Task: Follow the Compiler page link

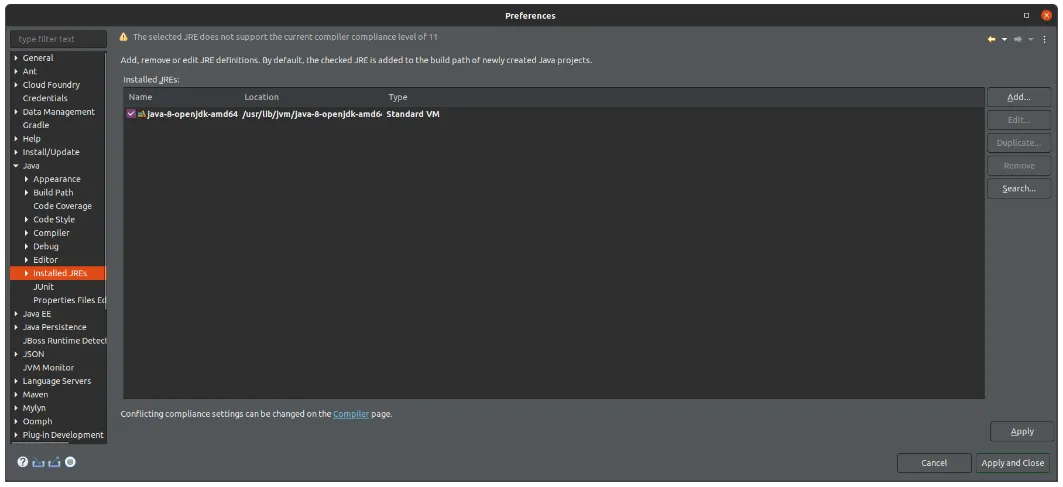Action: pyautogui.click(x=351, y=414)
